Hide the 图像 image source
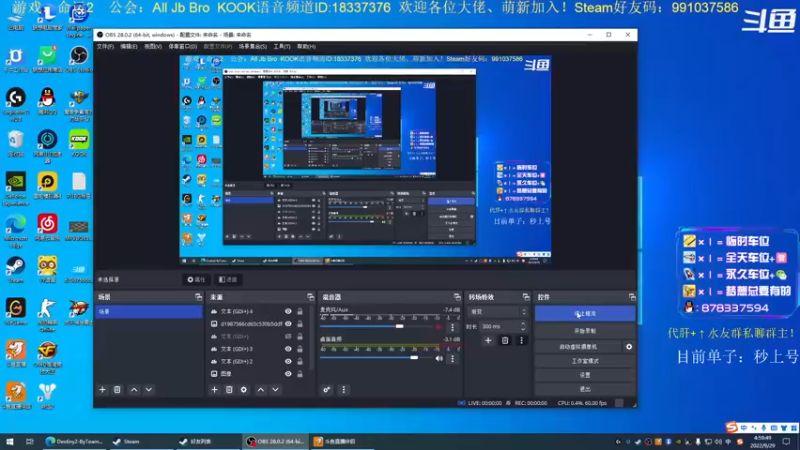The width and height of the screenshot is (800, 450). click(x=288, y=374)
